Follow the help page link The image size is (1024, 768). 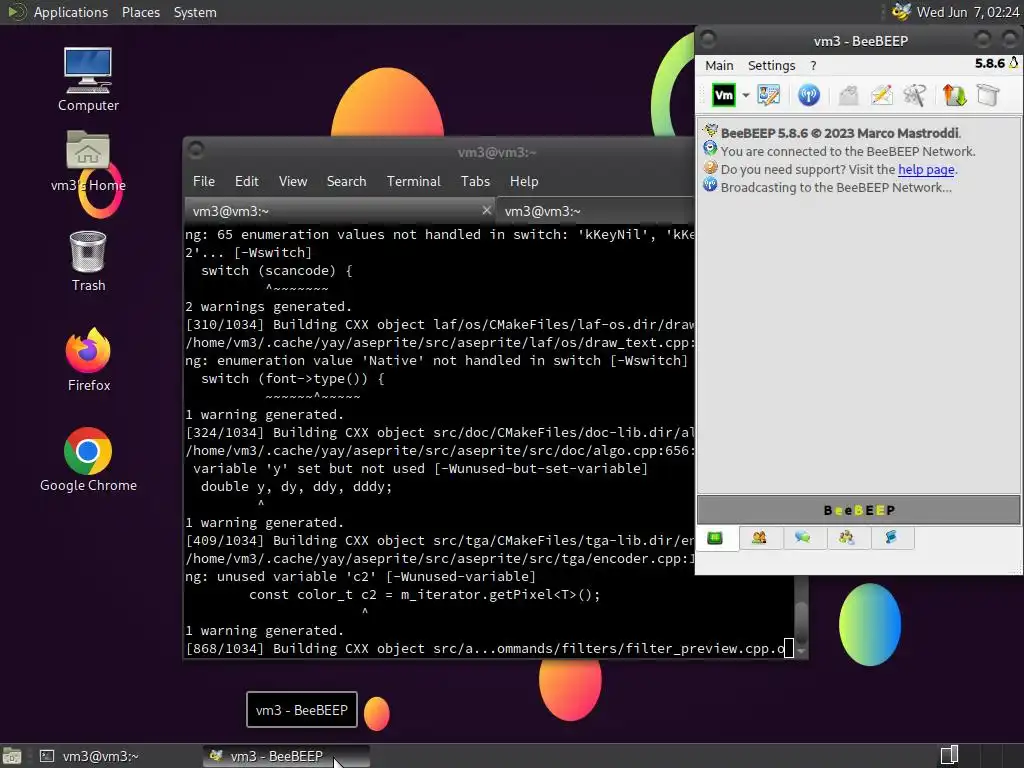[x=926, y=169]
